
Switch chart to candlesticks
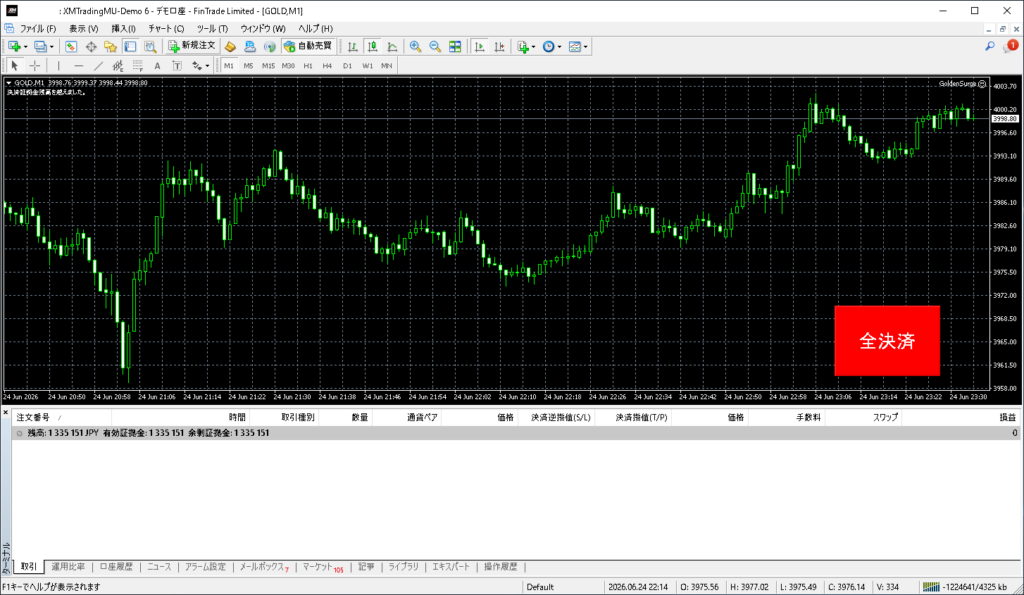click(372, 46)
